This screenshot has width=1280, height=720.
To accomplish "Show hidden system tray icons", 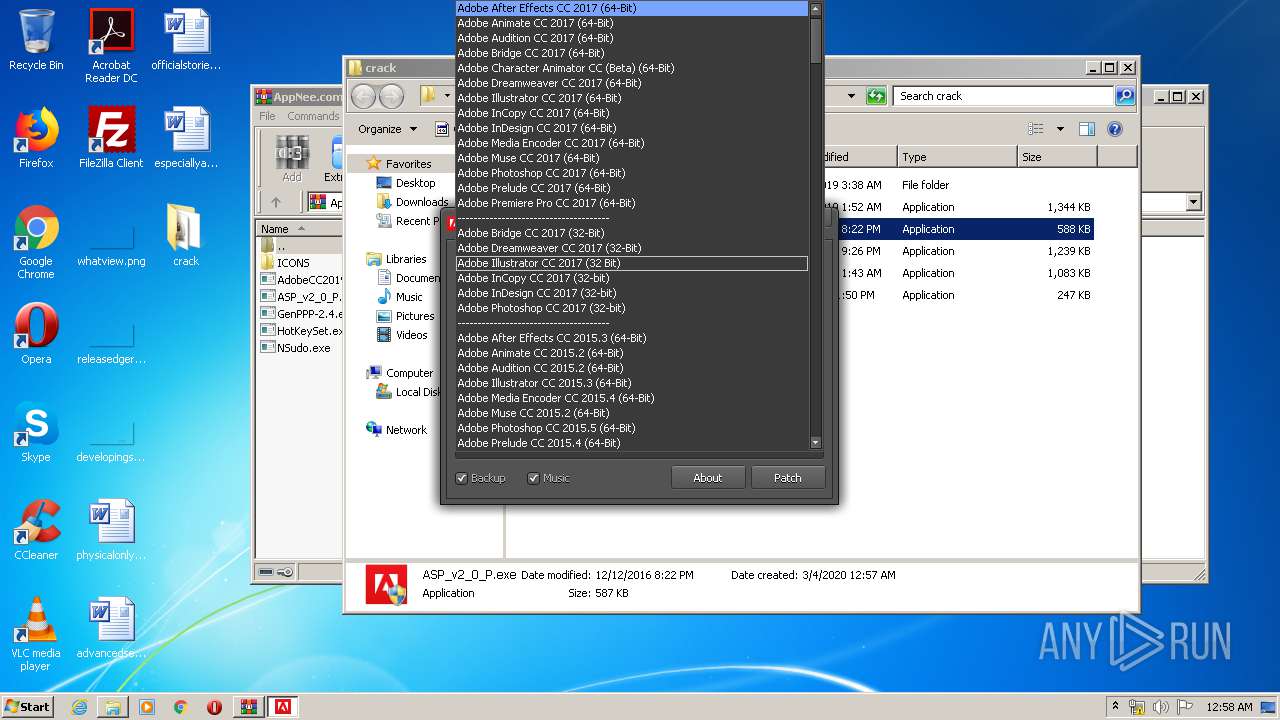I will [x=1116, y=707].
